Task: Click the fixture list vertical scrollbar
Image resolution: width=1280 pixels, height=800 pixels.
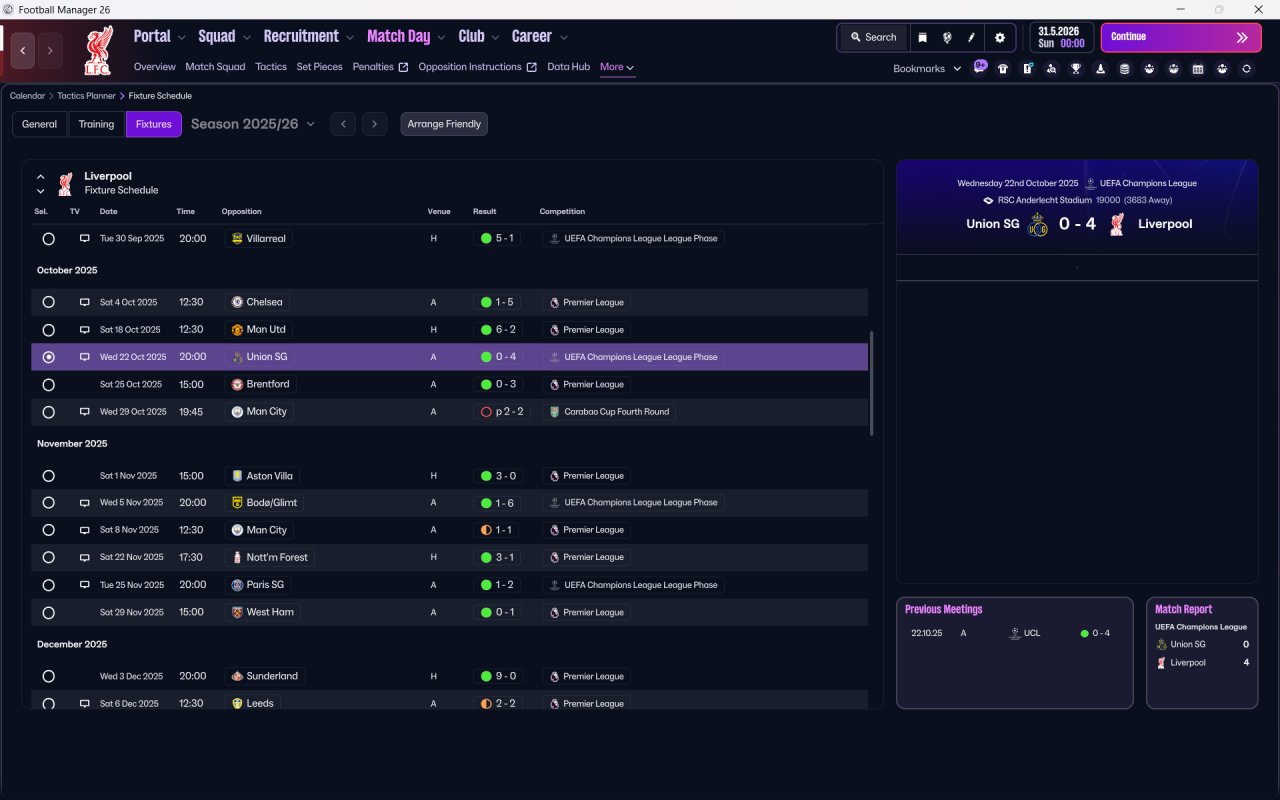Action: click(x=872, y=383)
